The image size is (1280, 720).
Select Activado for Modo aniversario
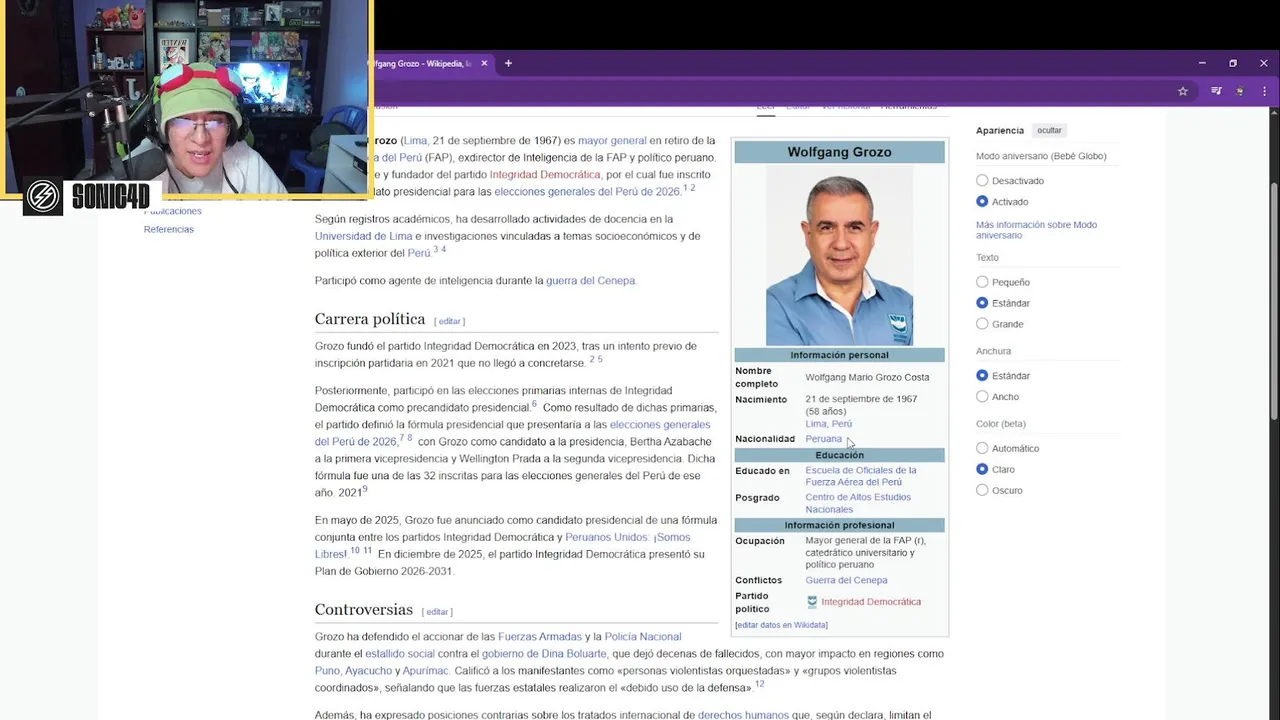982,202
